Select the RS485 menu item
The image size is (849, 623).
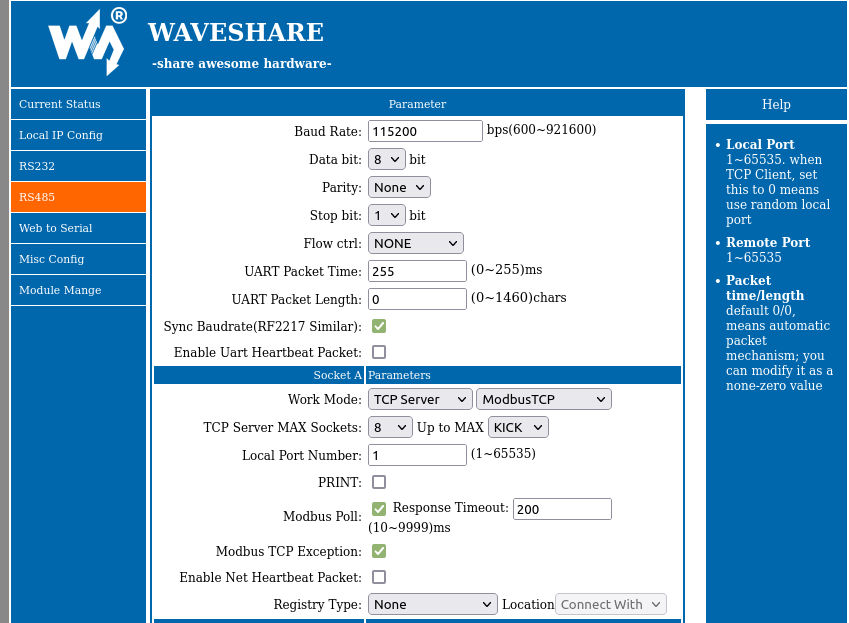point(78,197)
